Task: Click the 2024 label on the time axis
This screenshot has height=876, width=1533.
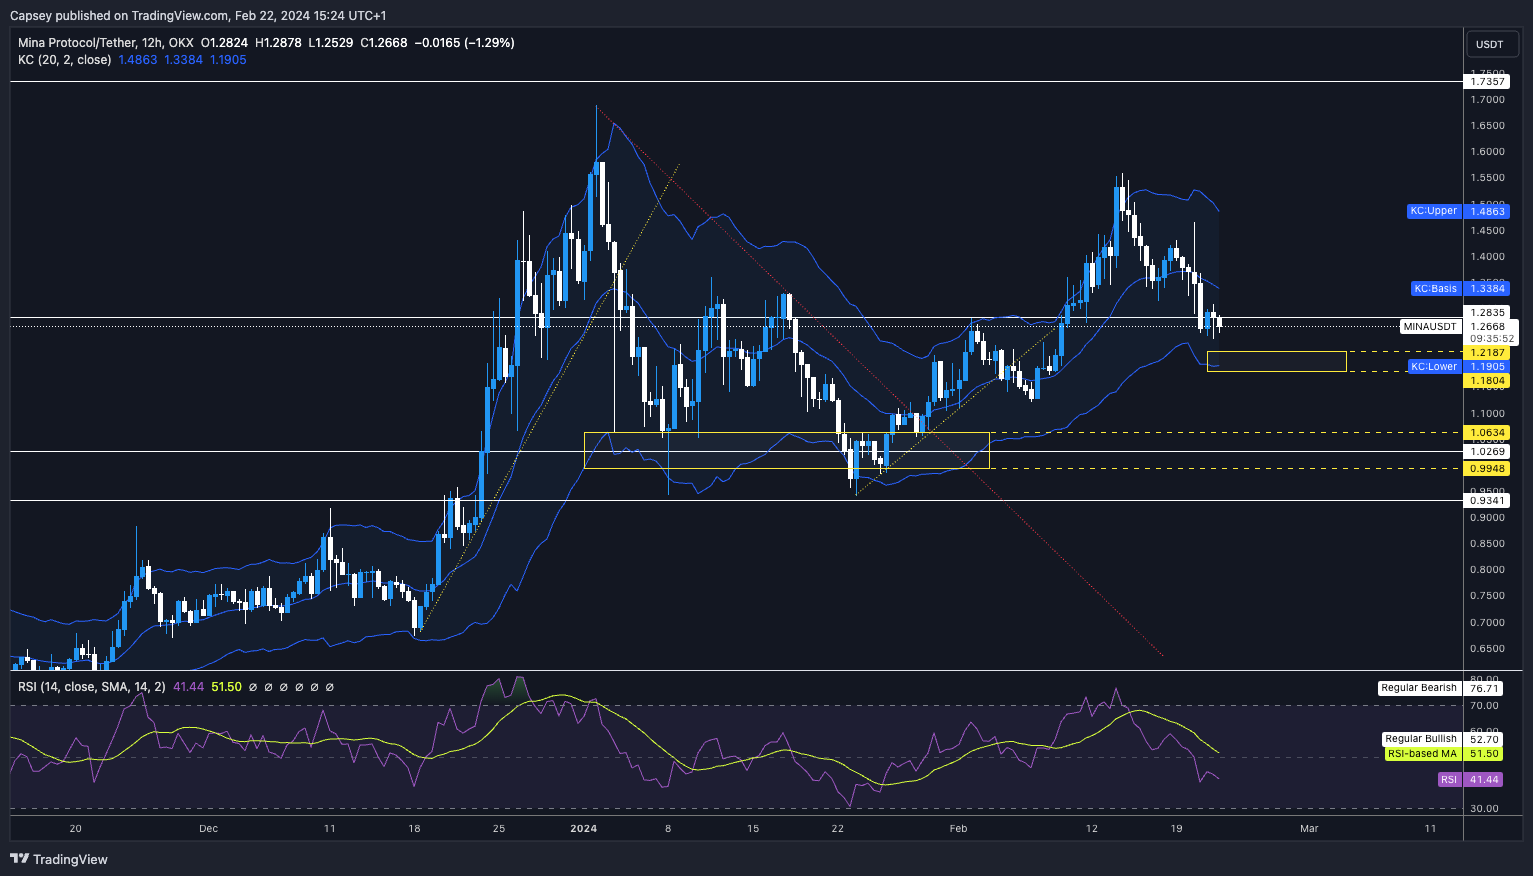Action: coord(583,828)
